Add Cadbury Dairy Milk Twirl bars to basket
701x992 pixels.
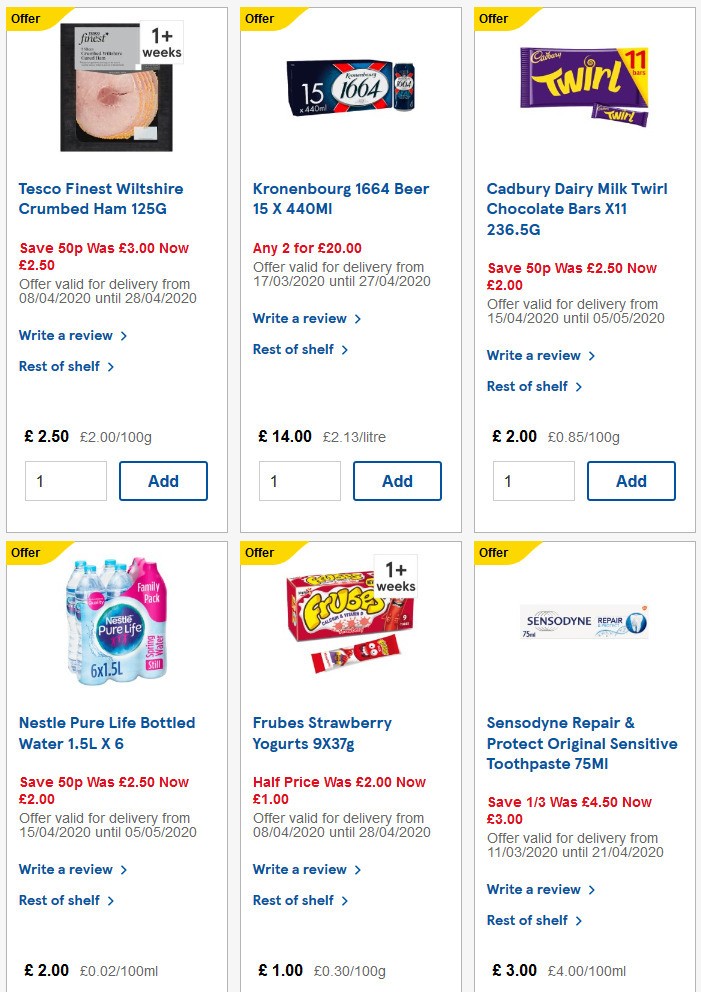[631, 481]
